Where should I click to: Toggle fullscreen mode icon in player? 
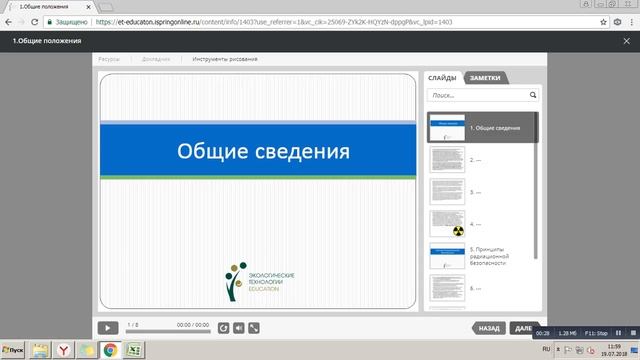point(254,328)
